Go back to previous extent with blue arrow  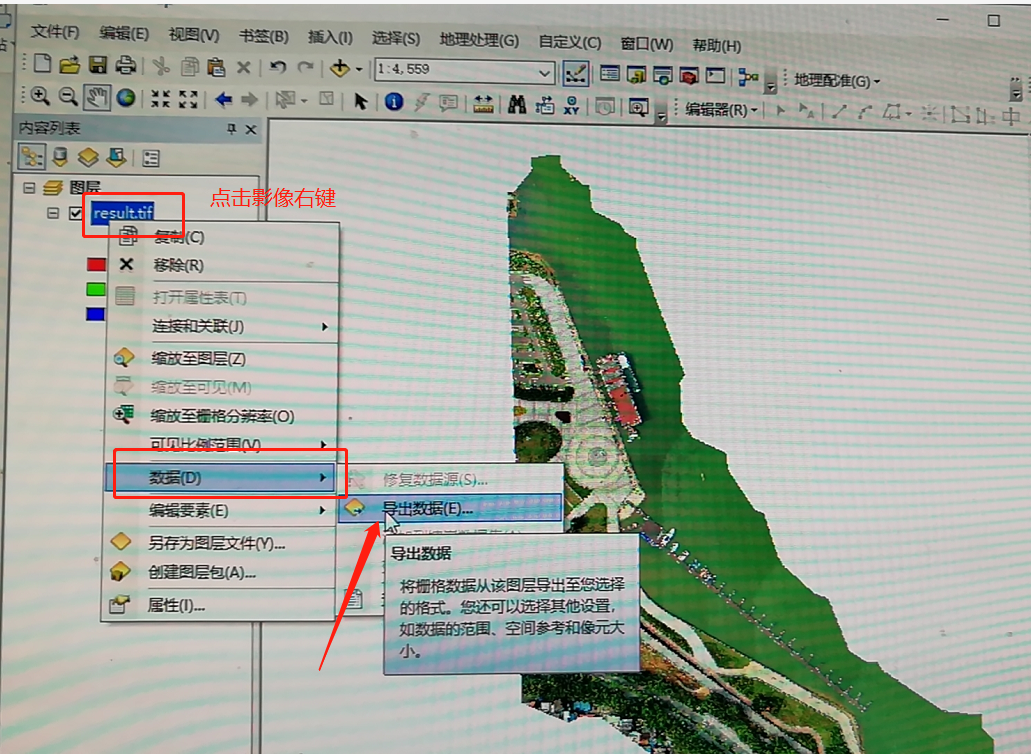click(x=223, y=99)
